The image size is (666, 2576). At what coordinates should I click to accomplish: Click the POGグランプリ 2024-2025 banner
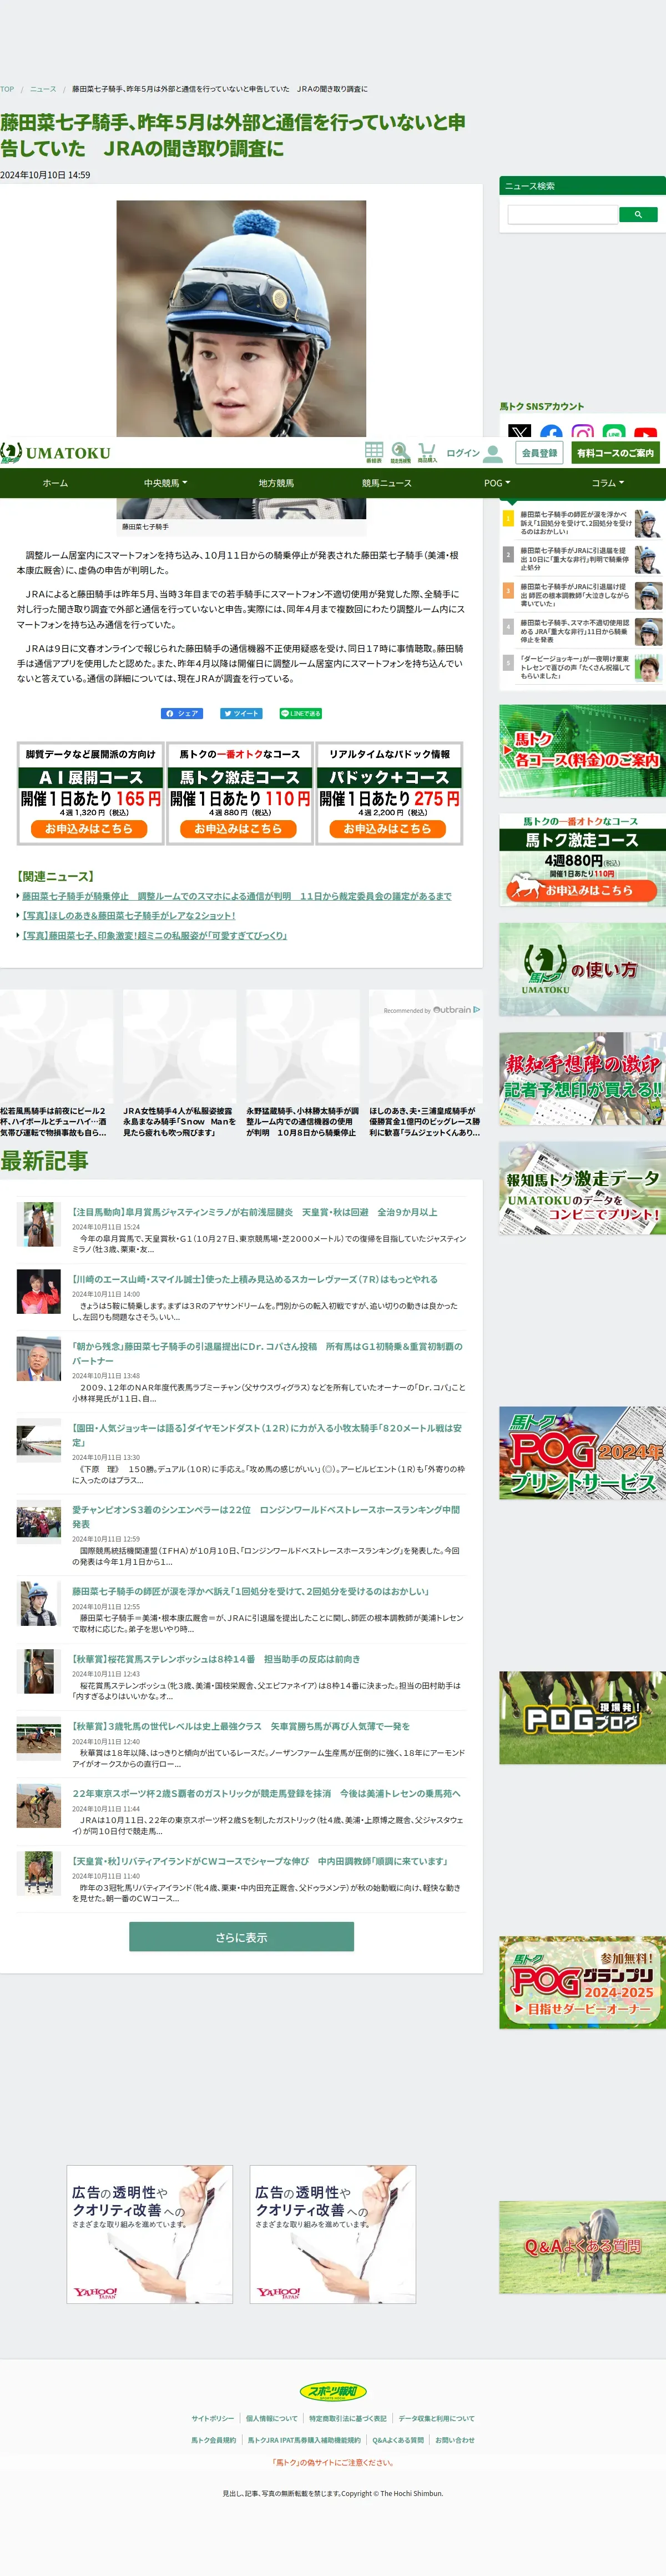(x=582, y=1982)
